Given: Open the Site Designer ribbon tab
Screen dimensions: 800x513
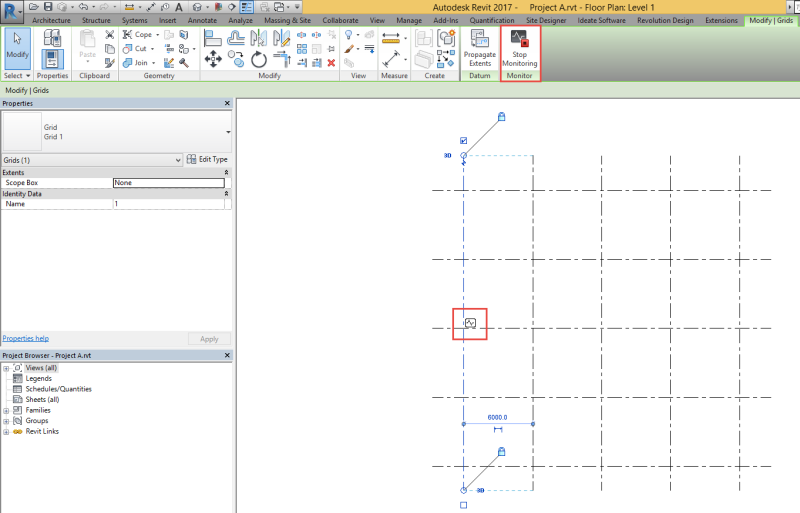Looking at the screenshot, I should tap(546, 20).
